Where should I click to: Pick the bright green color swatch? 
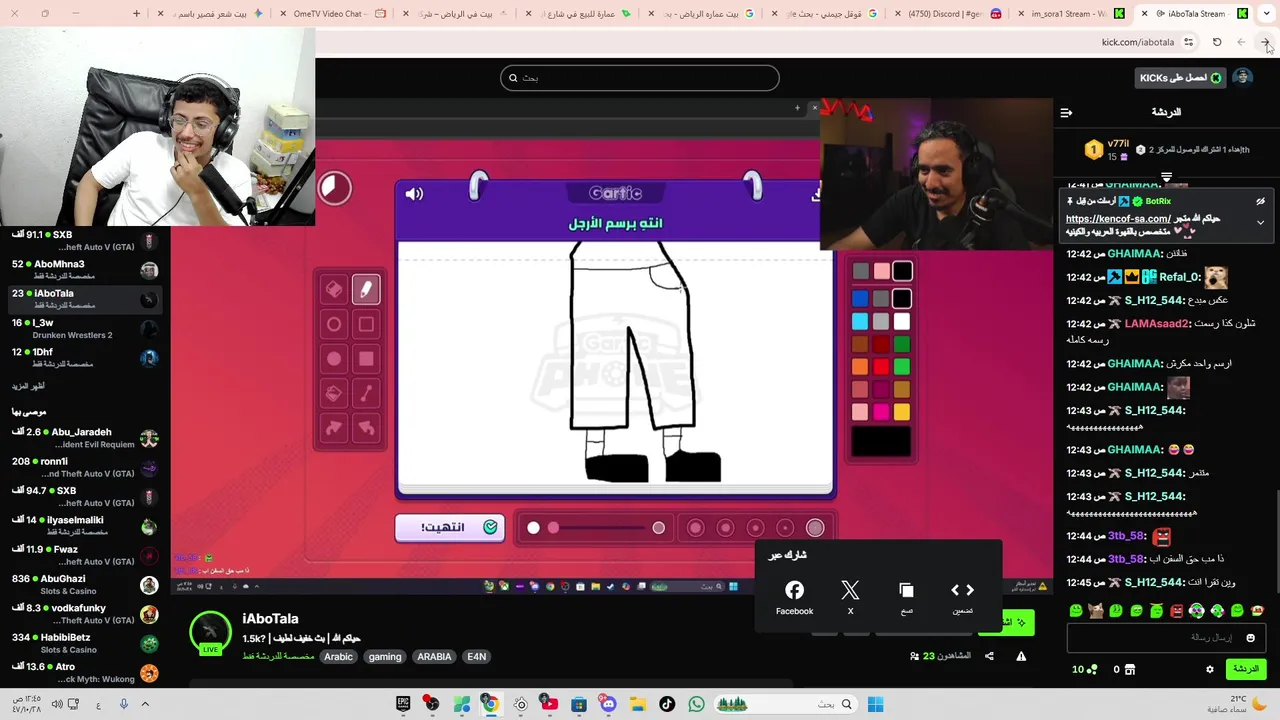[x=902, y=367]
